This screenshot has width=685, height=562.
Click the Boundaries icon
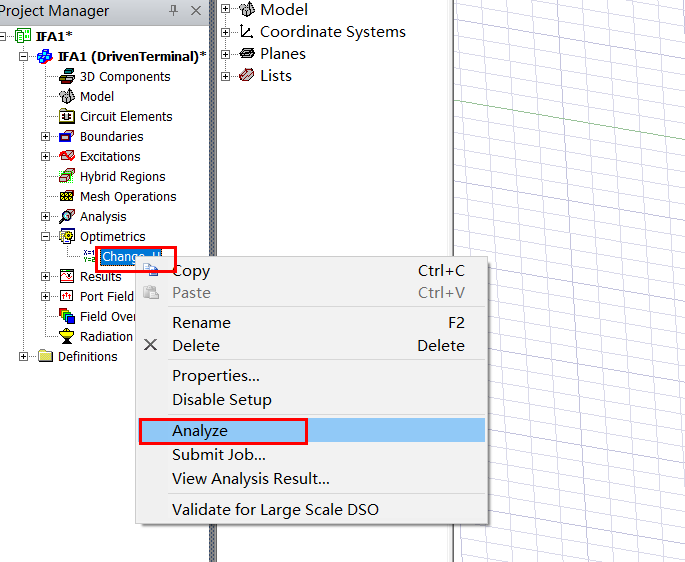(67, 136)
